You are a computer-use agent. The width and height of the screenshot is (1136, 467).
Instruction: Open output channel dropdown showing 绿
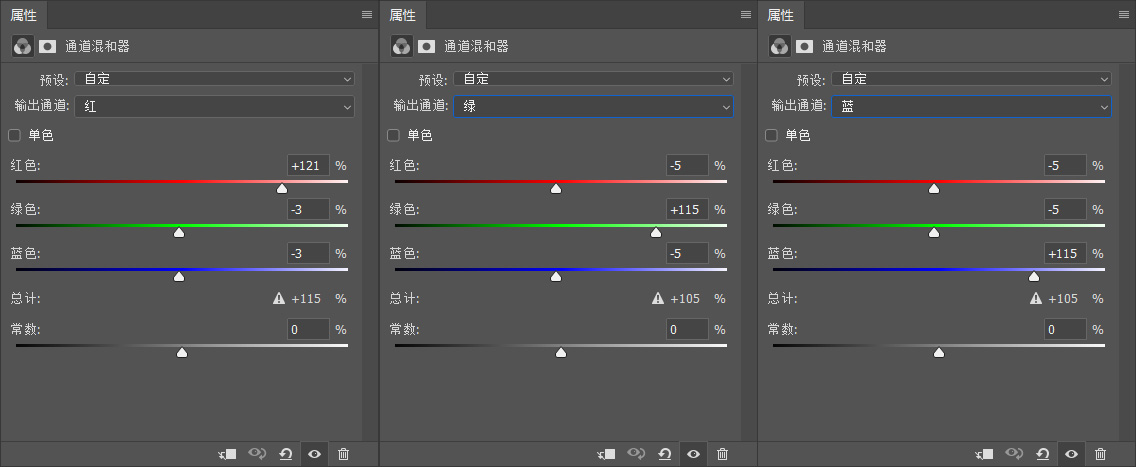click(593, 106)
